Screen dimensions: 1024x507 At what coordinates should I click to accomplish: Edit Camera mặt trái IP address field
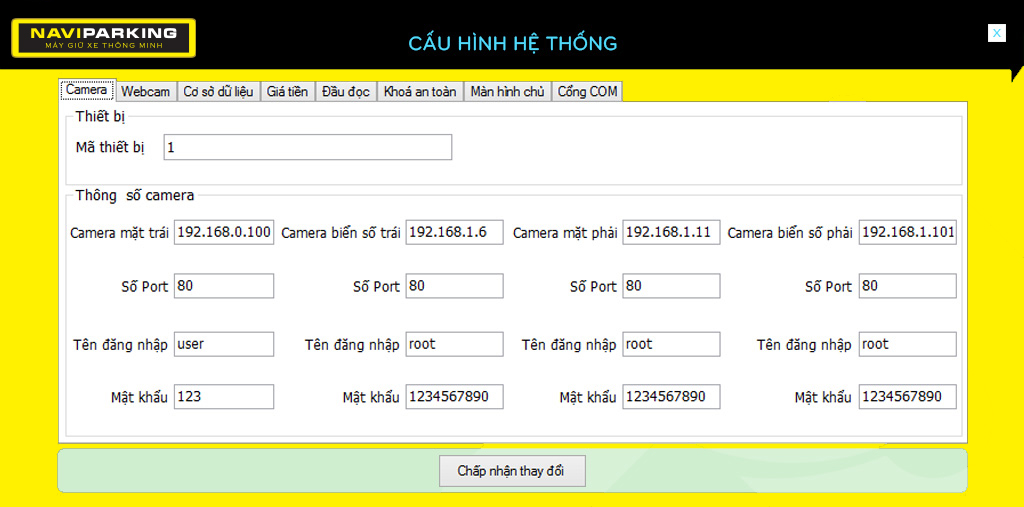(x=224, y=233)
